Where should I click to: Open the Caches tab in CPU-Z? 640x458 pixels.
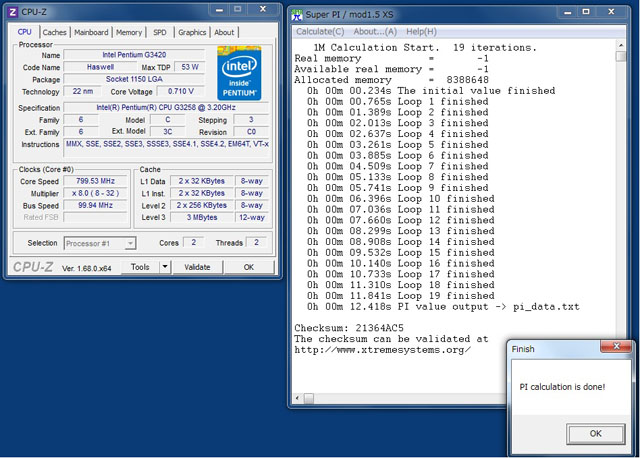coord(54,32)
